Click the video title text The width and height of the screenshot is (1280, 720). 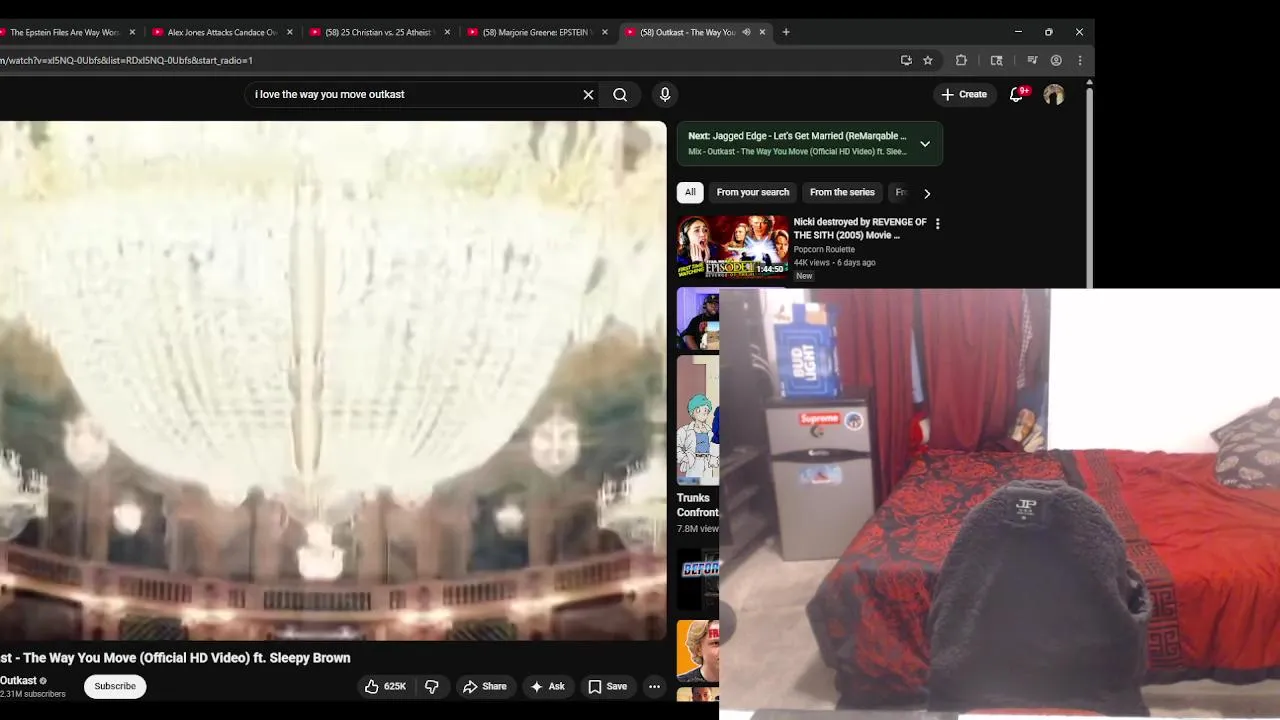coord(175,658)
